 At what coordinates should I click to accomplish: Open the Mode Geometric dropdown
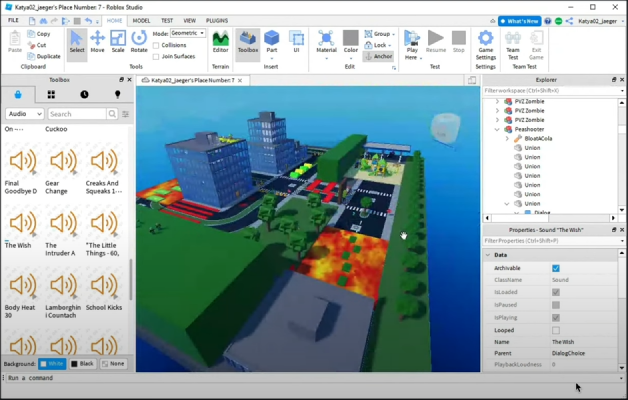pos(188,33)
